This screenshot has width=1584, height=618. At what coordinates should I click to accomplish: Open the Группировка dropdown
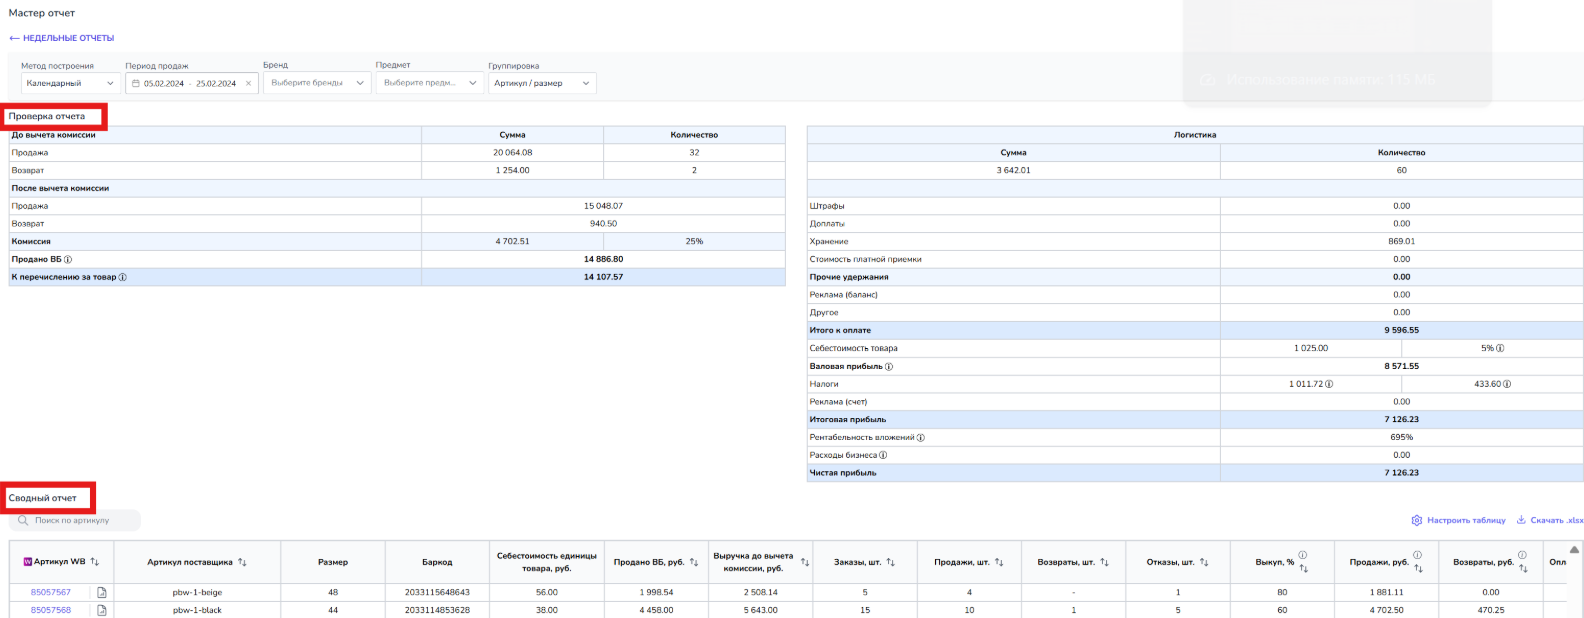542,84
